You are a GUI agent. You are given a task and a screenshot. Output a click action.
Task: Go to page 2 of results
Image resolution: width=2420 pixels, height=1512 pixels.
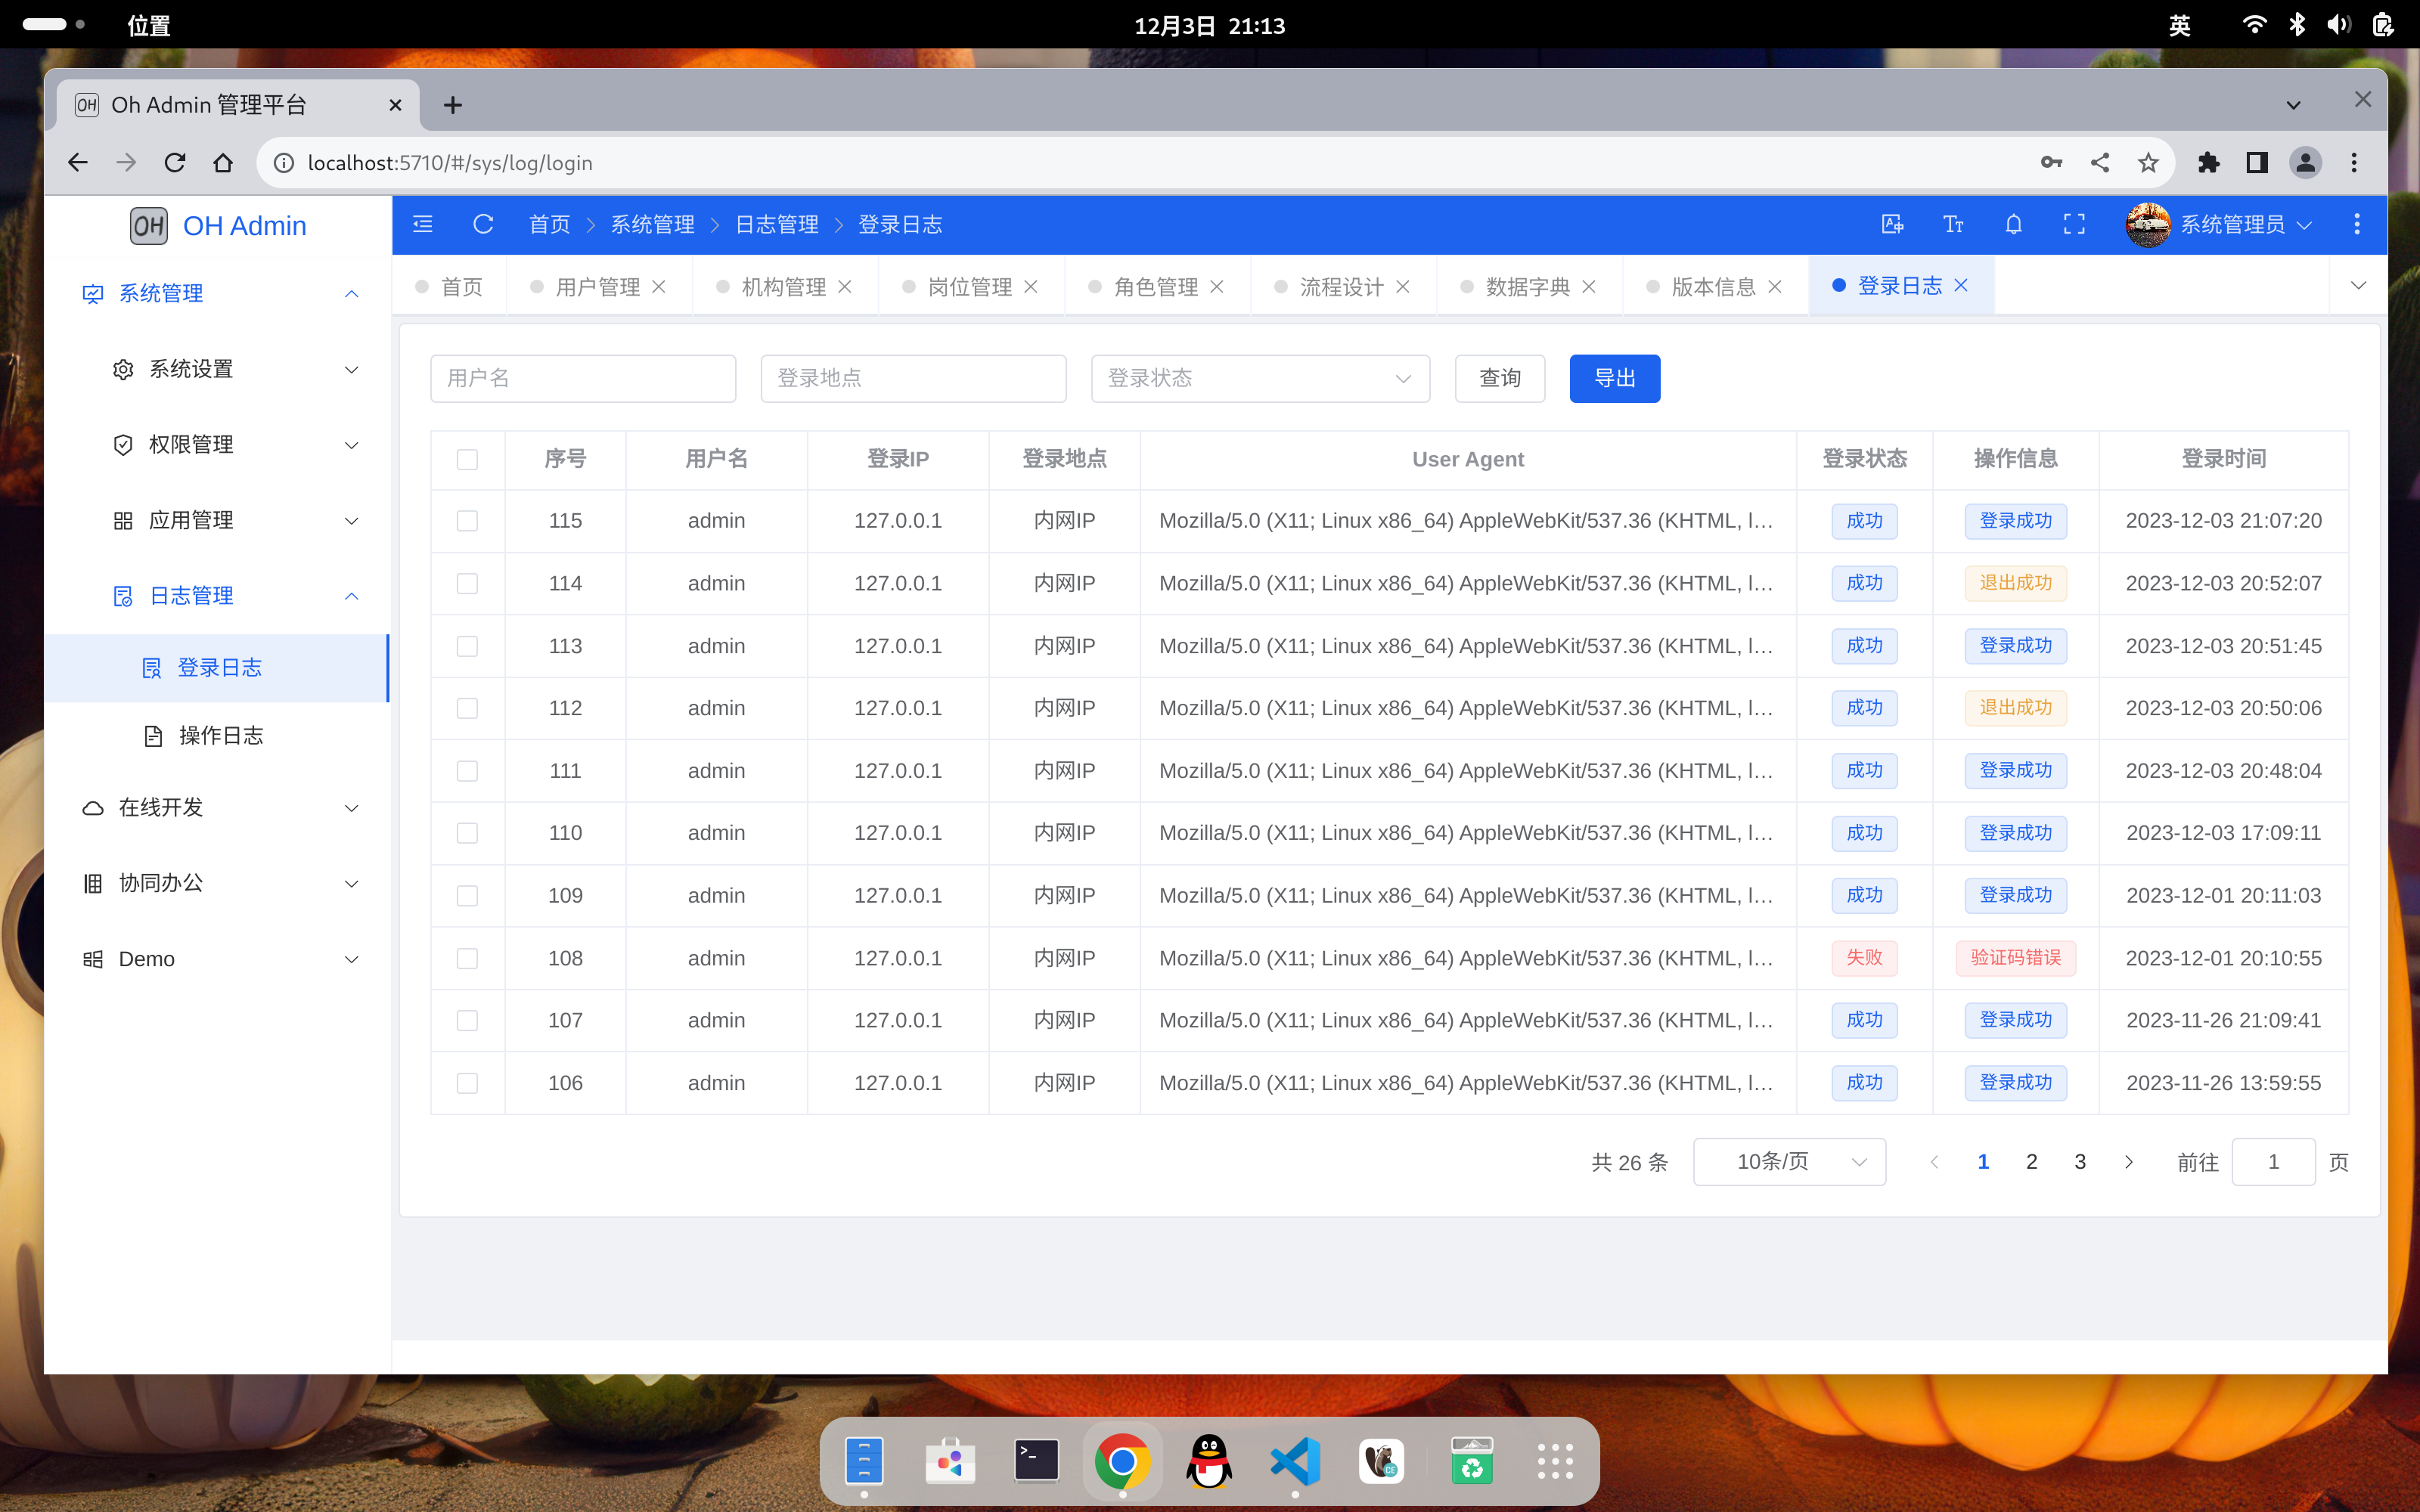tap(2031, 1162)
